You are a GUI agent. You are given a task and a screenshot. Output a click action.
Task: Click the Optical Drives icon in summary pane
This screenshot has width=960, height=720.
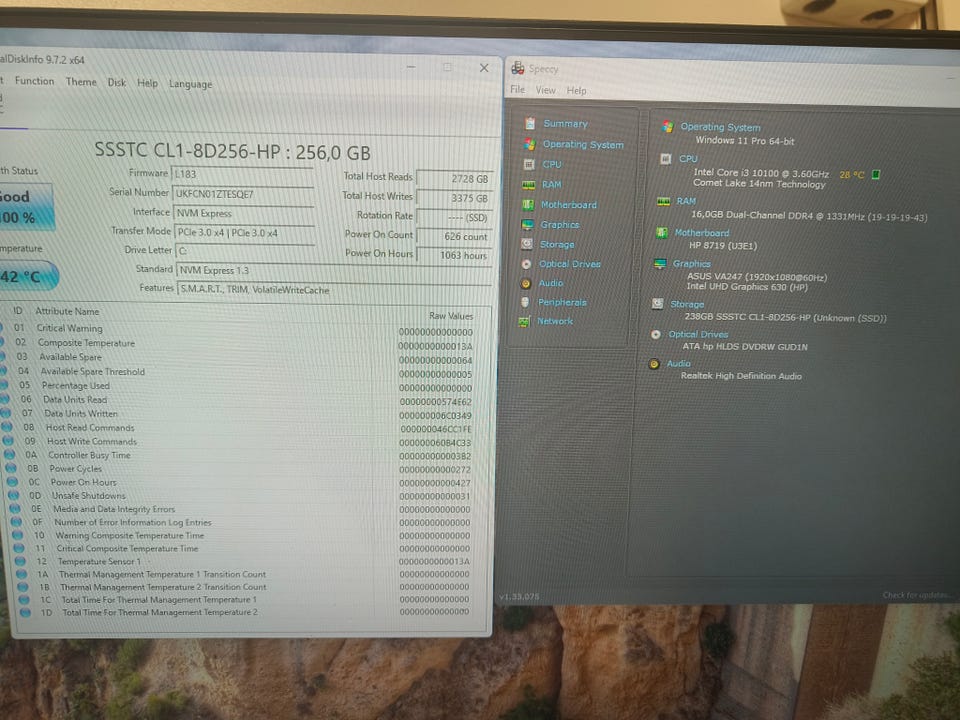[656, 334]
